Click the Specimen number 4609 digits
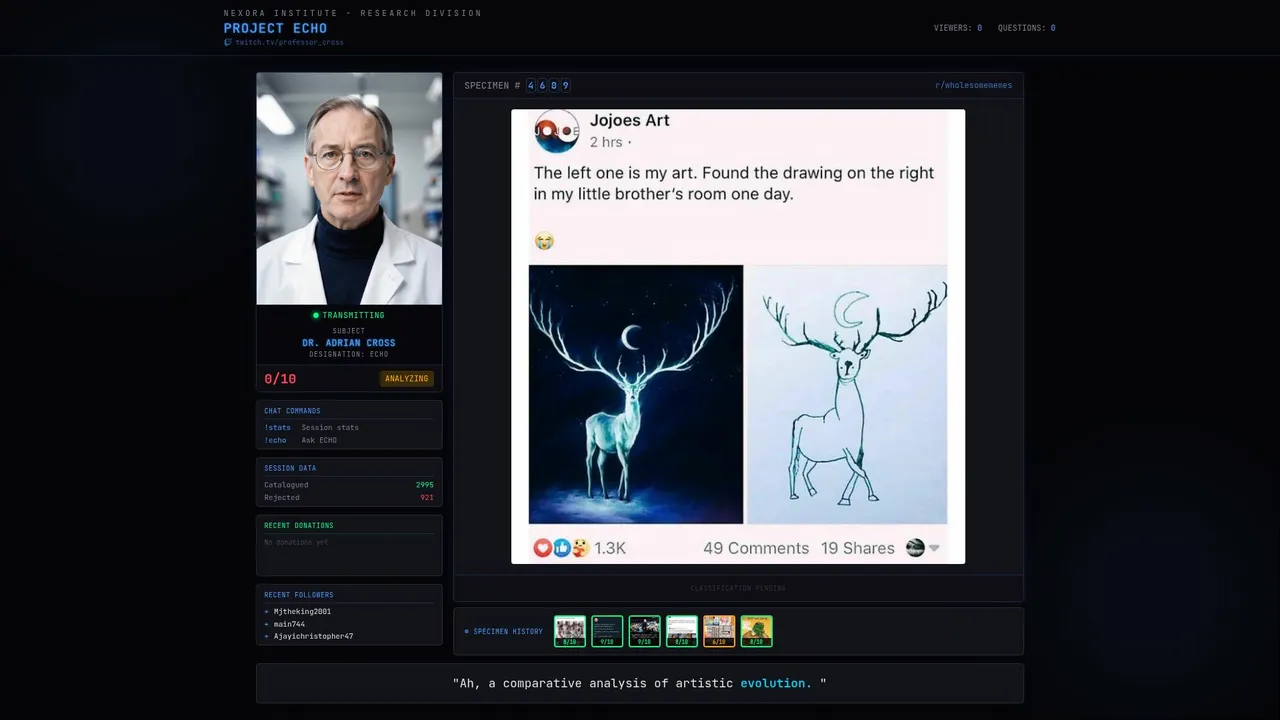The height and width of the screenshot is (720, 1280). pyautogui.click(x=548, y=86)
